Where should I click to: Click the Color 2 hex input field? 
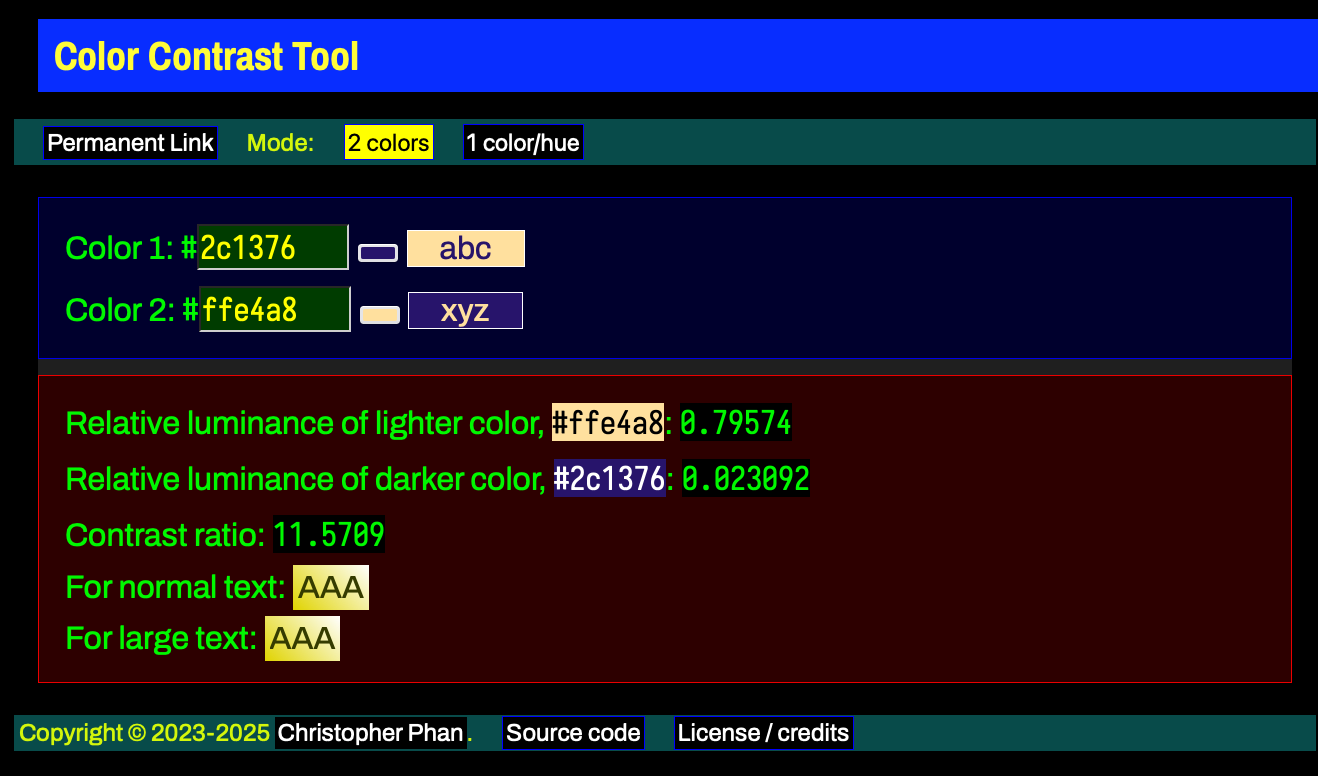click(274, 309)
